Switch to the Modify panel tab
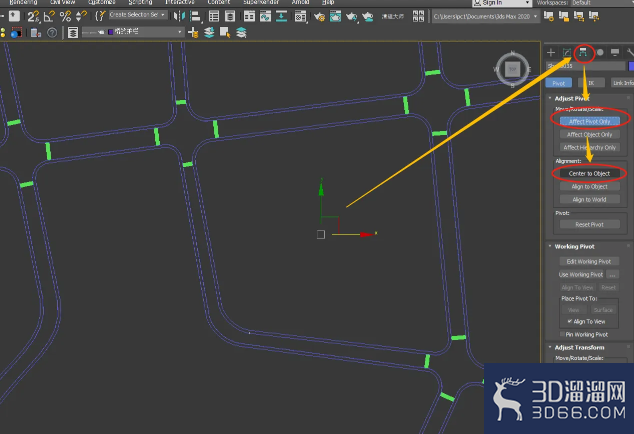This screenshot has width=634, height=434. point(567,53)
